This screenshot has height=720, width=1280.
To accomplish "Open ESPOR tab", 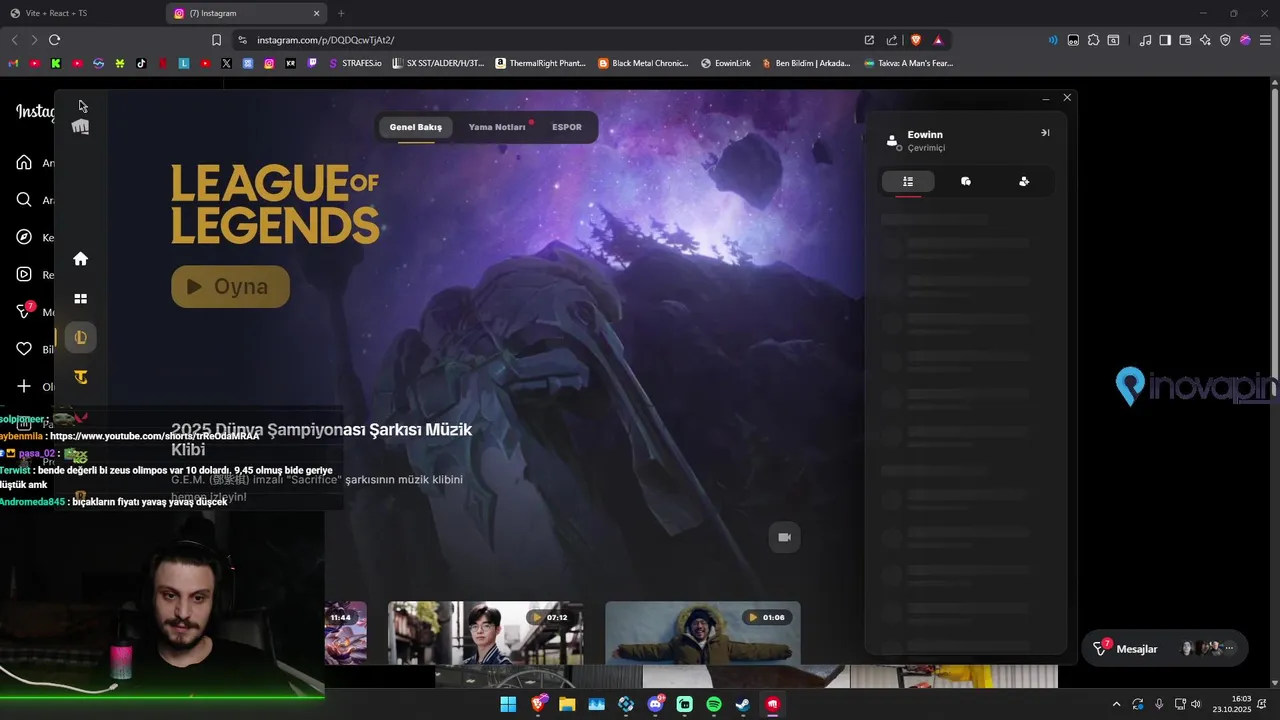I will click(x=567, y=127).
